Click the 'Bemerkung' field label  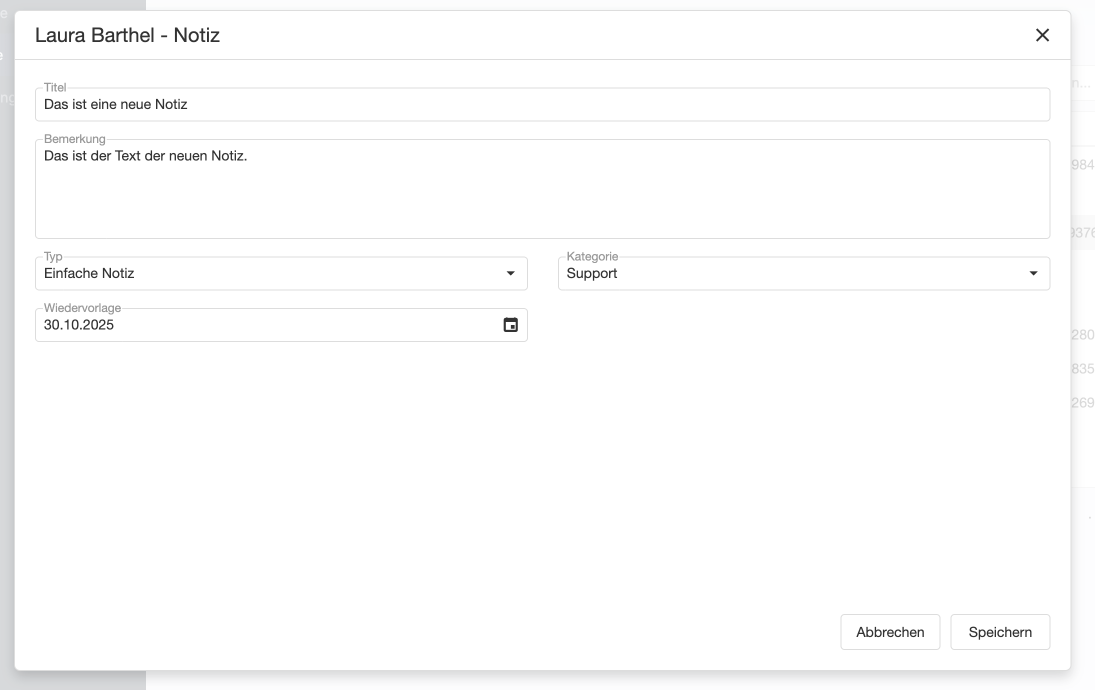(75, 139)
